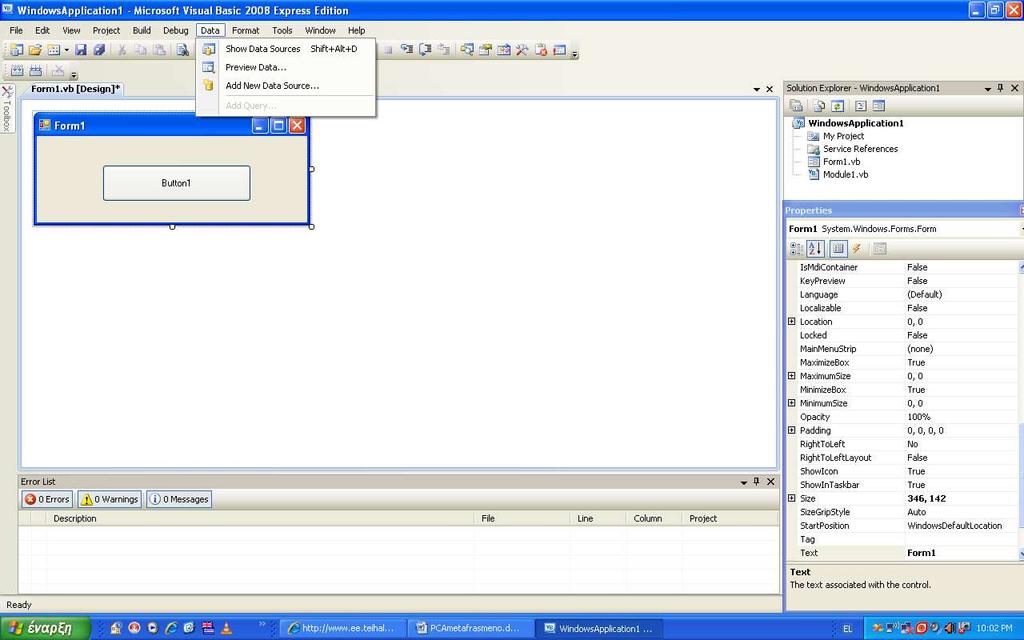Click the Find in Files toolbar icon
This screenshot has height=640, width=1024.
click(x=183, y=50)
